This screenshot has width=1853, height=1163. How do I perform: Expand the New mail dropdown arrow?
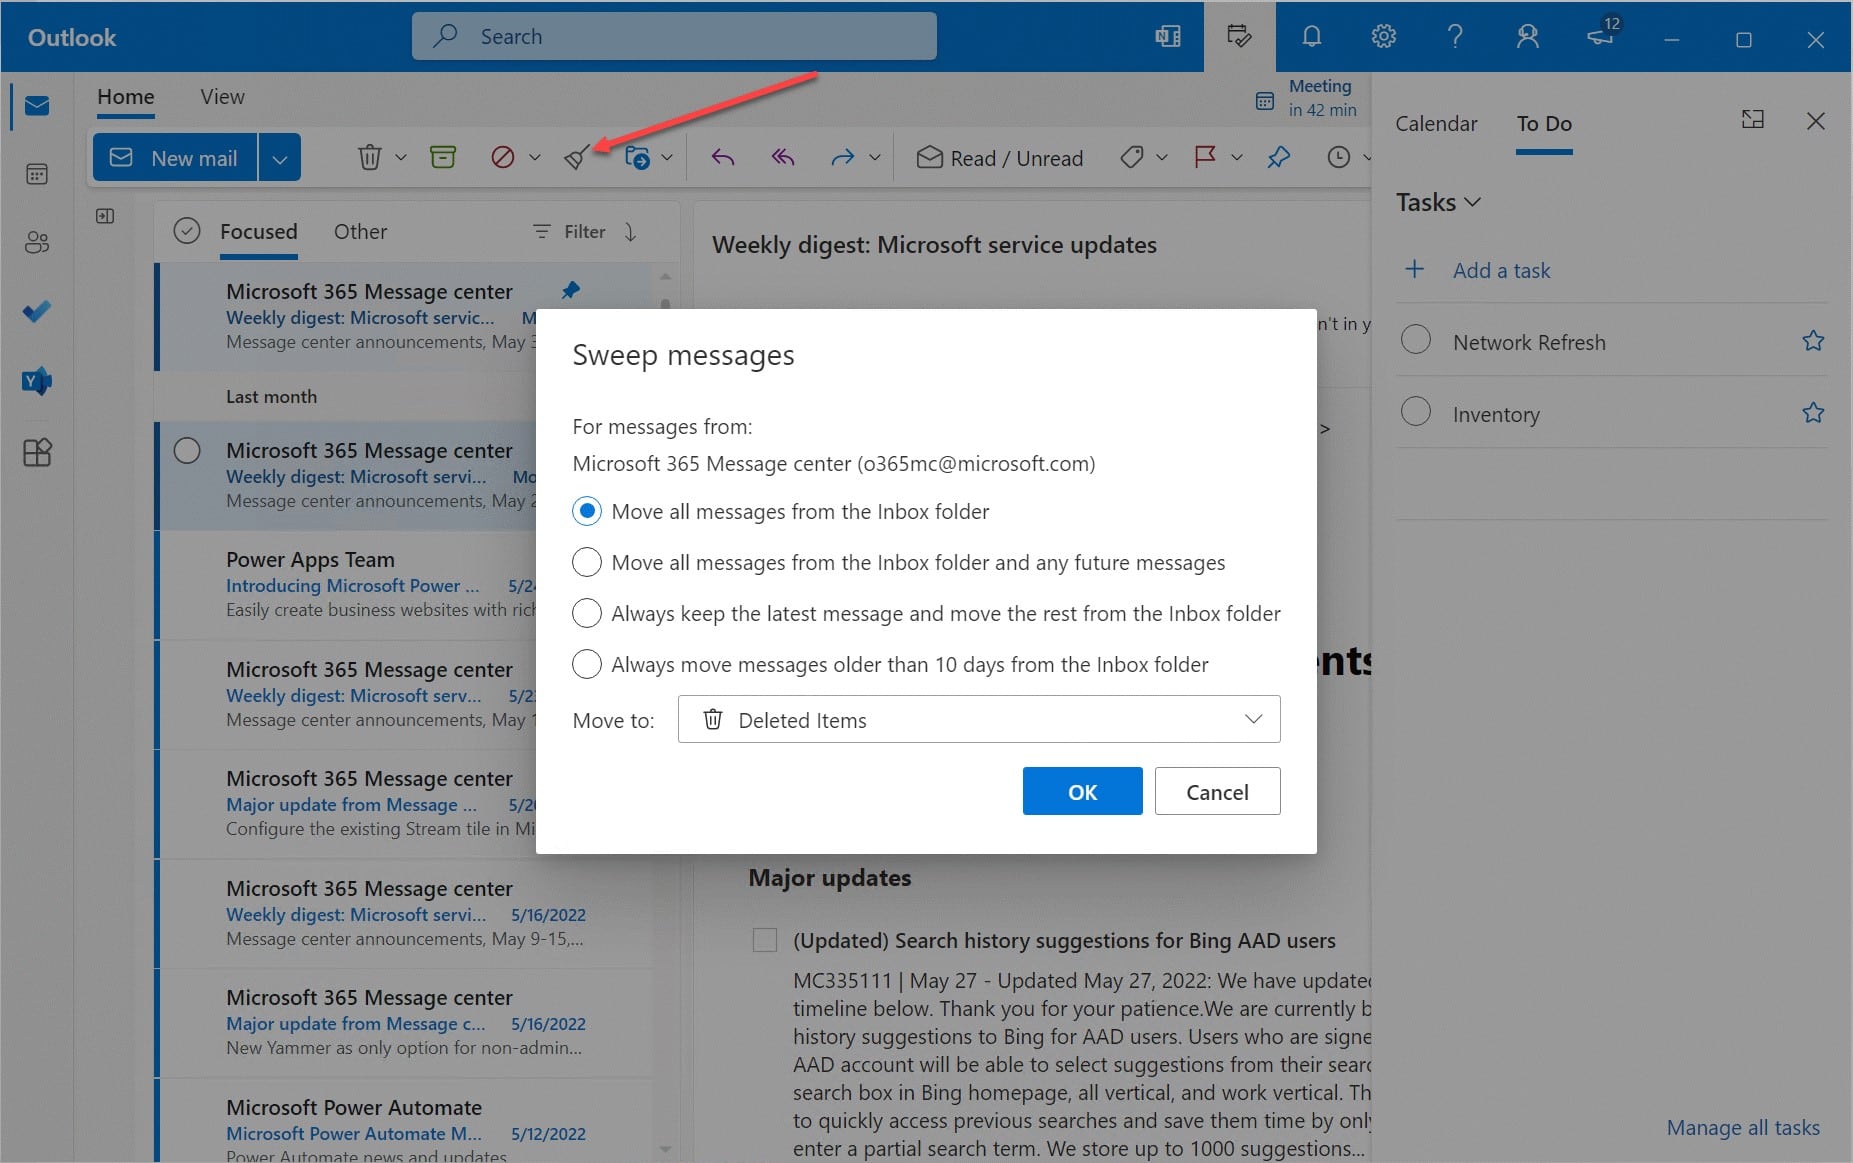(x=280, y=158)
